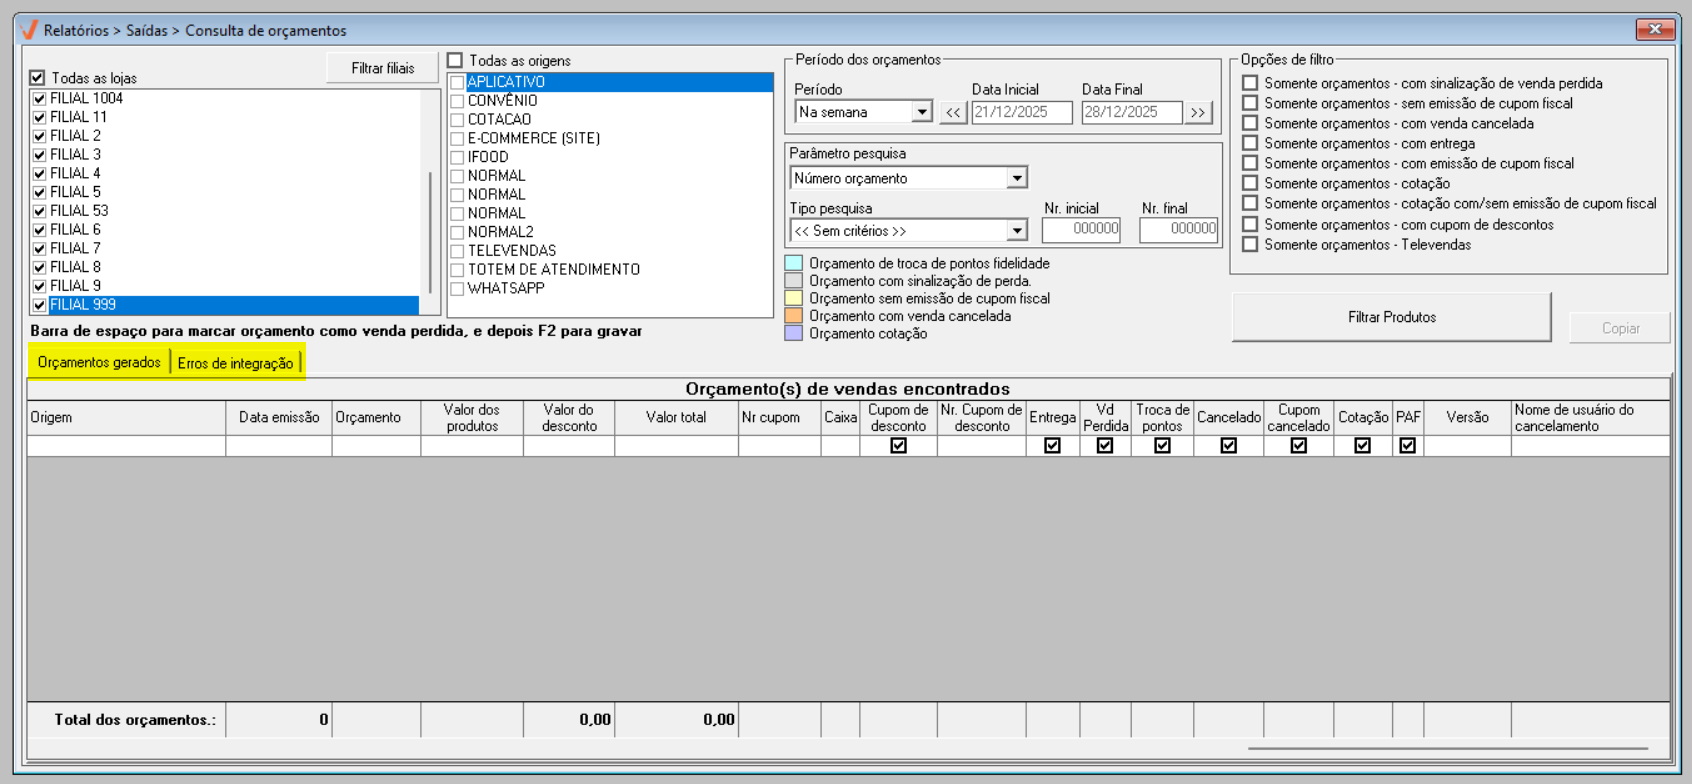
Task: Open the Período dropdown
Action: (921, 112)
